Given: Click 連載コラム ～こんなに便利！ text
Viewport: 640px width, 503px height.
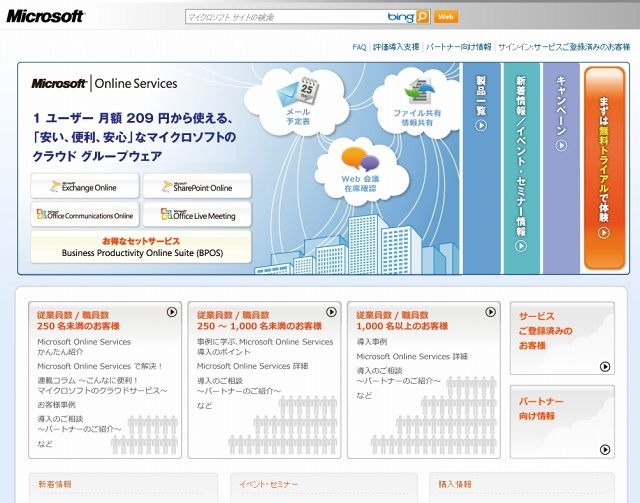Looking at the screenshot, I should [x=102, y=385].
